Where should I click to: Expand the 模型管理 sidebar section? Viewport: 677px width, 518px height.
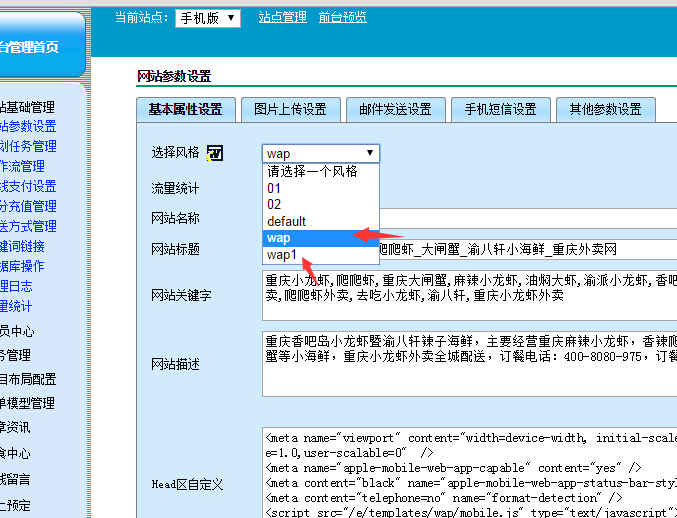click(x=28, y=403)
